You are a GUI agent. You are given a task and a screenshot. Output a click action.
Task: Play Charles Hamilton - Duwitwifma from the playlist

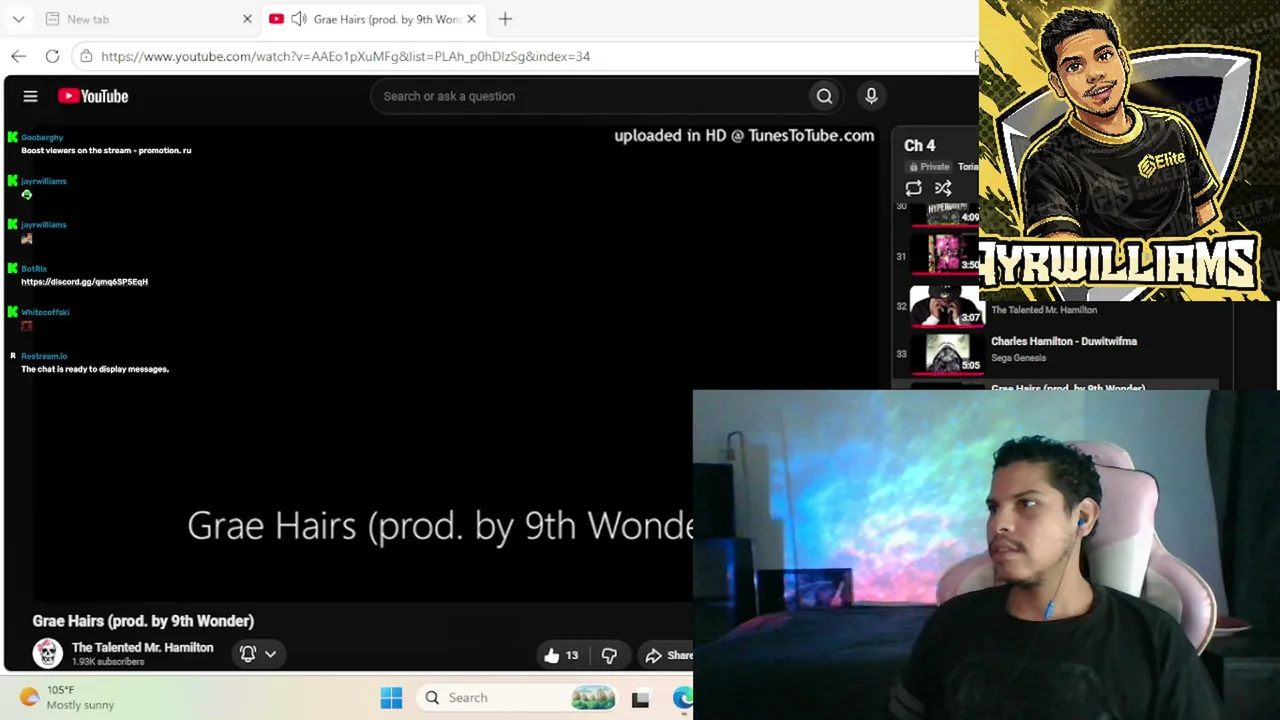pos(1064,341)
